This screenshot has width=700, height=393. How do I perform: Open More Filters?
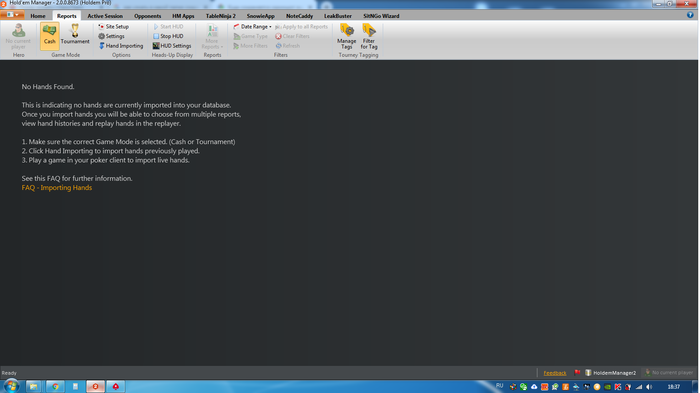[250, 46]
